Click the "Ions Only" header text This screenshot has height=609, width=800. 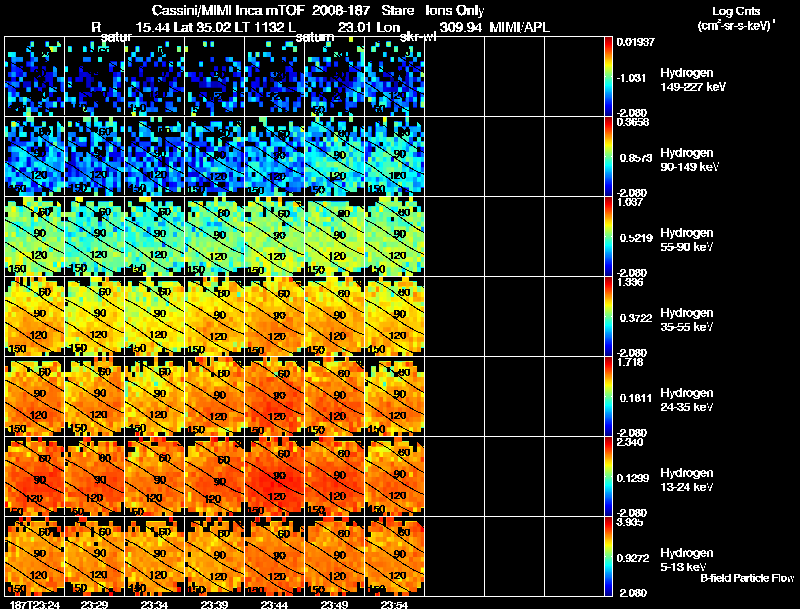point(455,10)
